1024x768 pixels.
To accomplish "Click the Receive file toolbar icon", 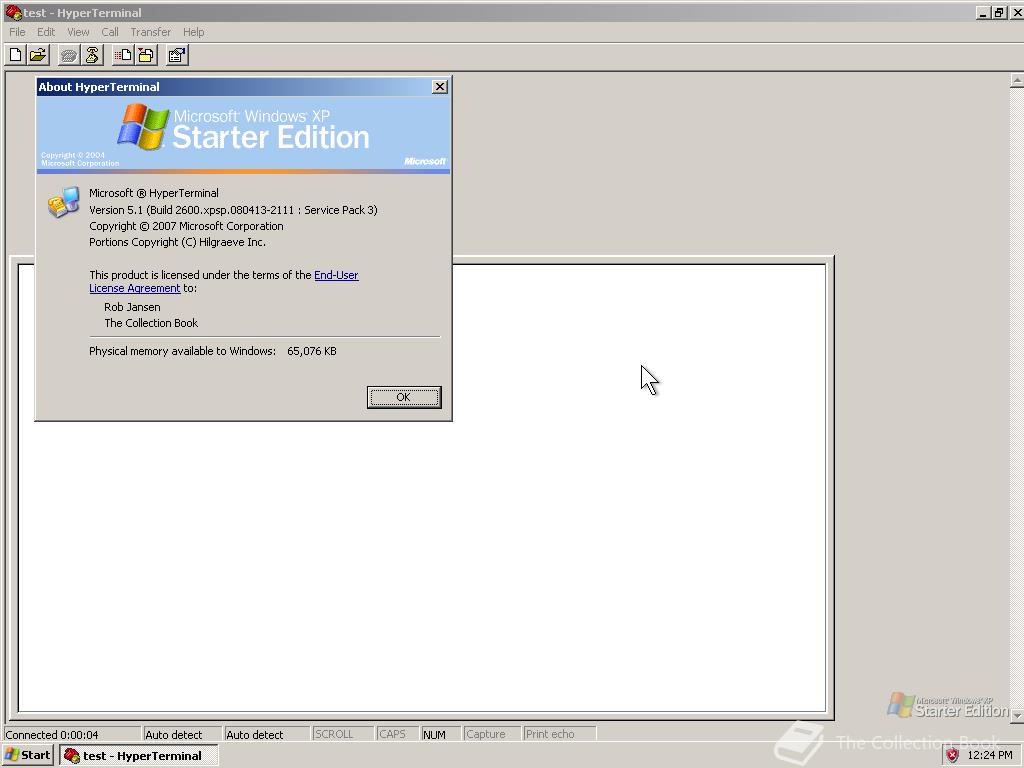I will pos(146,56).
